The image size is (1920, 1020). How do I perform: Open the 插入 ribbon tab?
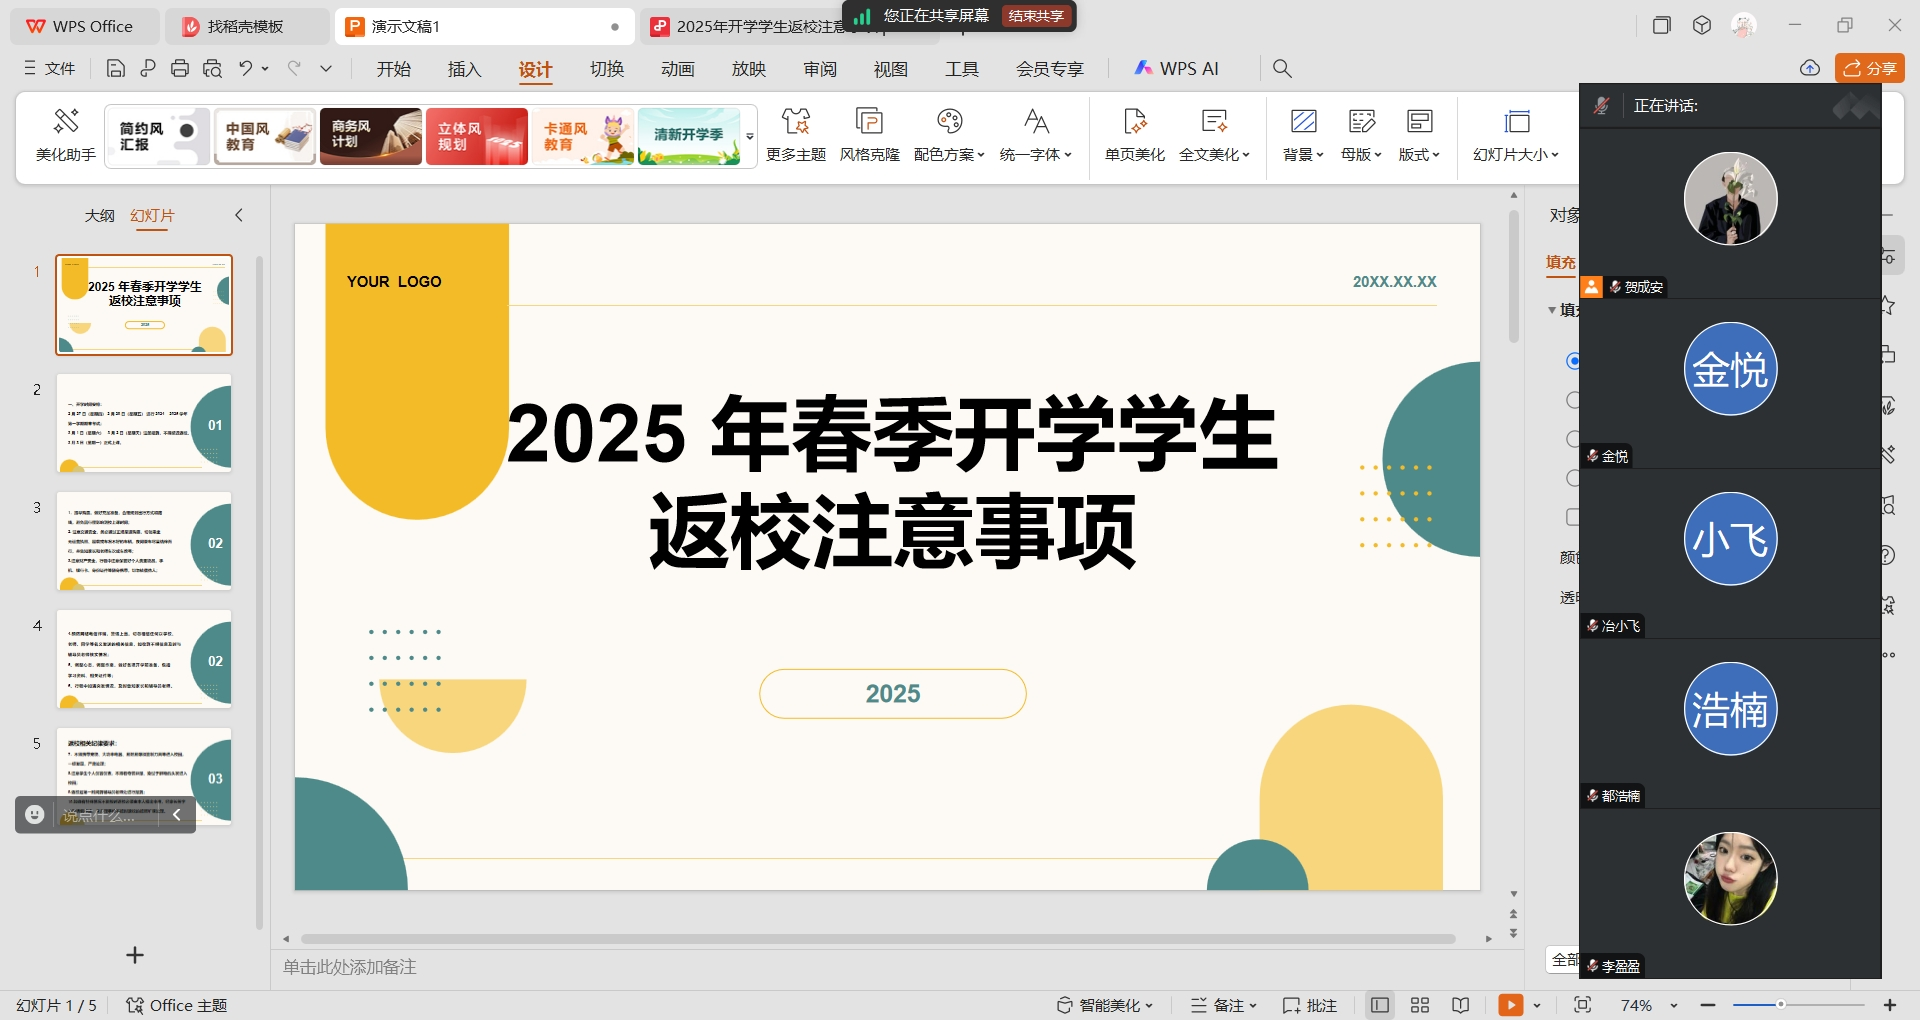[x=464, y=69]
